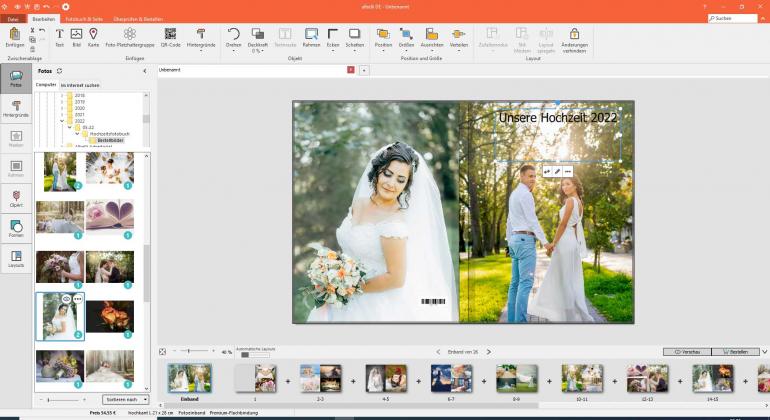
Task: Click the Bestellen order button
Action: coord(736,352)
